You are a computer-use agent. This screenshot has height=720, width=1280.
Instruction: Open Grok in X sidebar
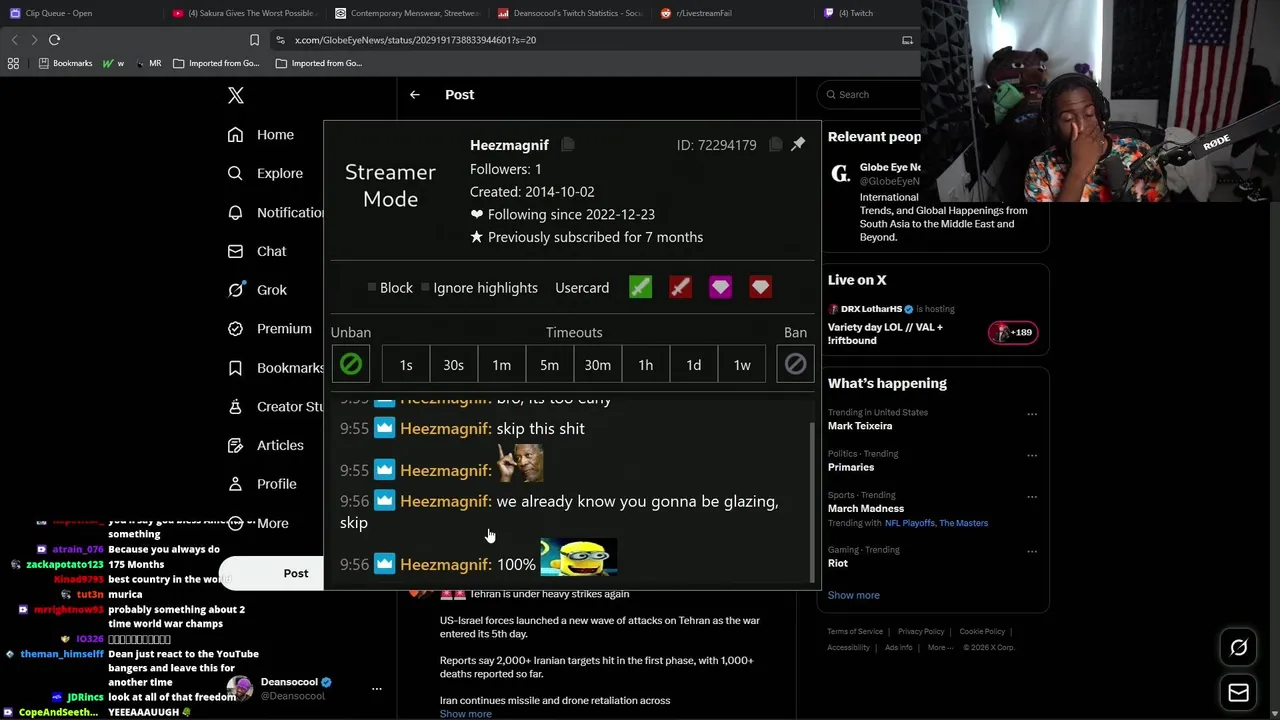[x=257, y=290]
